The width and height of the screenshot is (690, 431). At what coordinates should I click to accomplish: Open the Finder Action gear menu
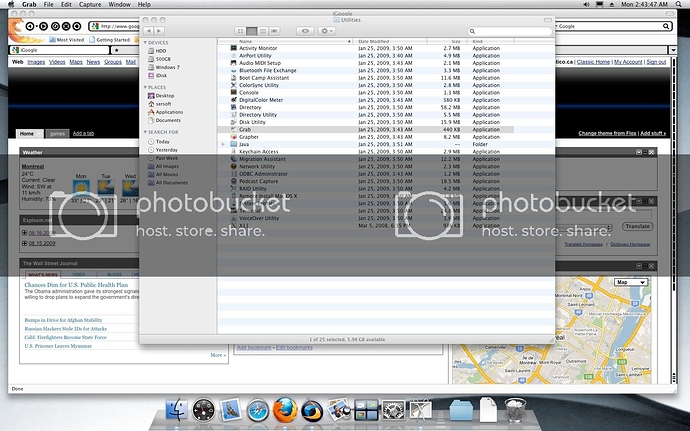coord(327,31)
